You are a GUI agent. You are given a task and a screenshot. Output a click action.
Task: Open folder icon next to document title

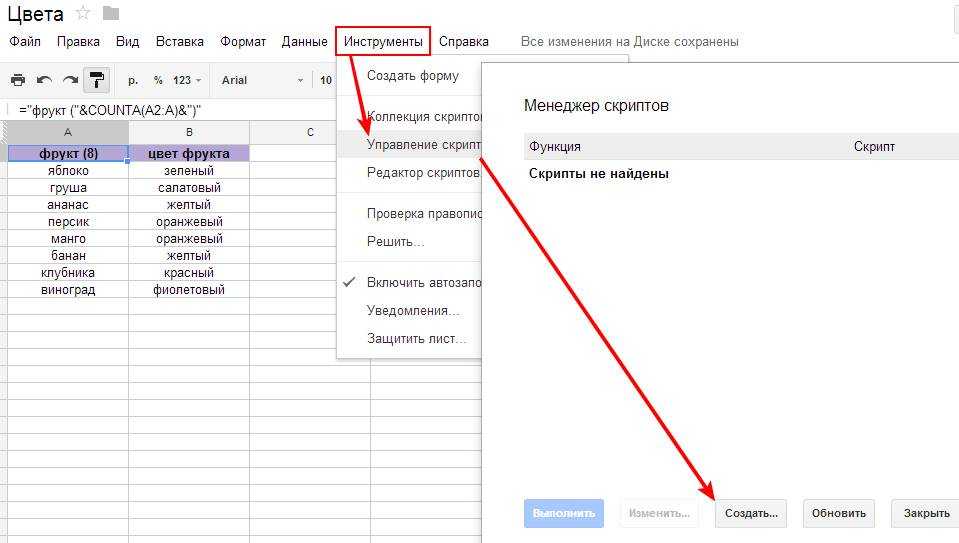(x=111, y=13)
